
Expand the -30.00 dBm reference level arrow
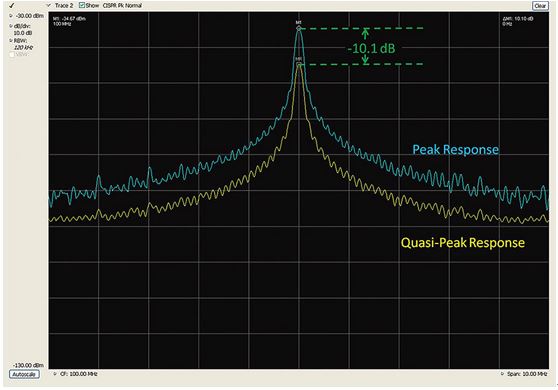tap(11, 16)
